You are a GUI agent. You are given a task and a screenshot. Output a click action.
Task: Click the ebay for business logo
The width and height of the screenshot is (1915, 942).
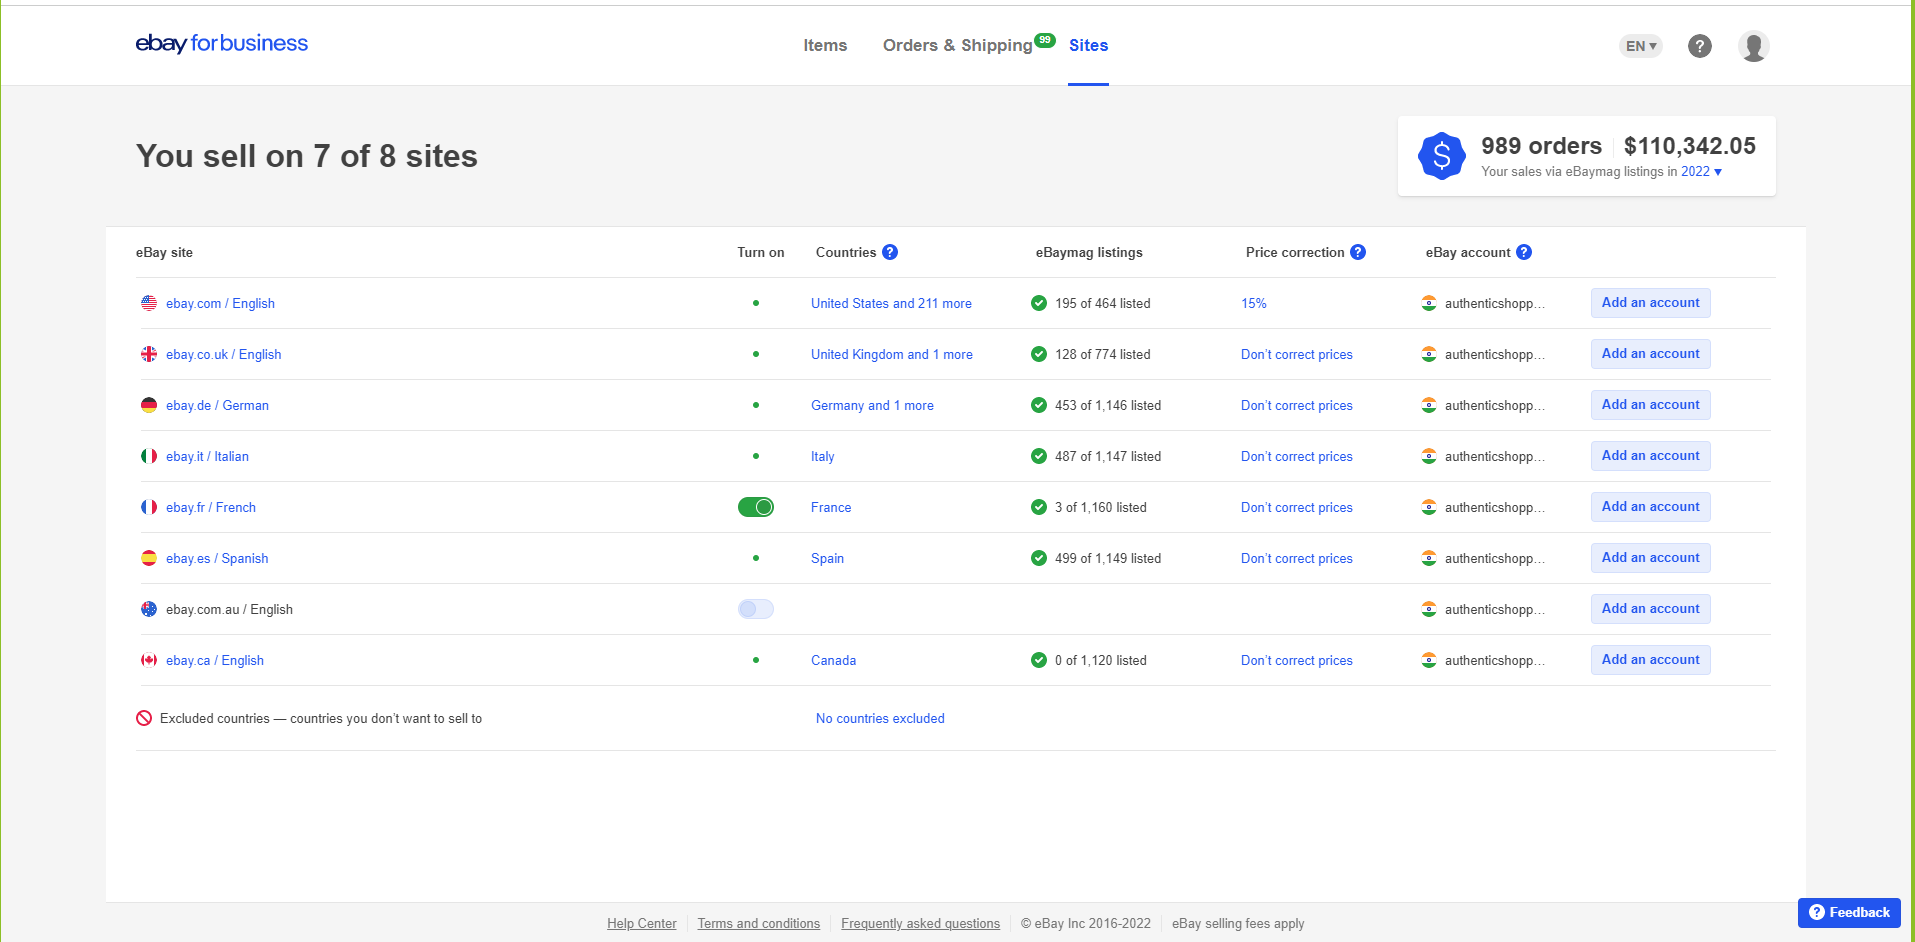pyautogui.click(x=222, y=43)
